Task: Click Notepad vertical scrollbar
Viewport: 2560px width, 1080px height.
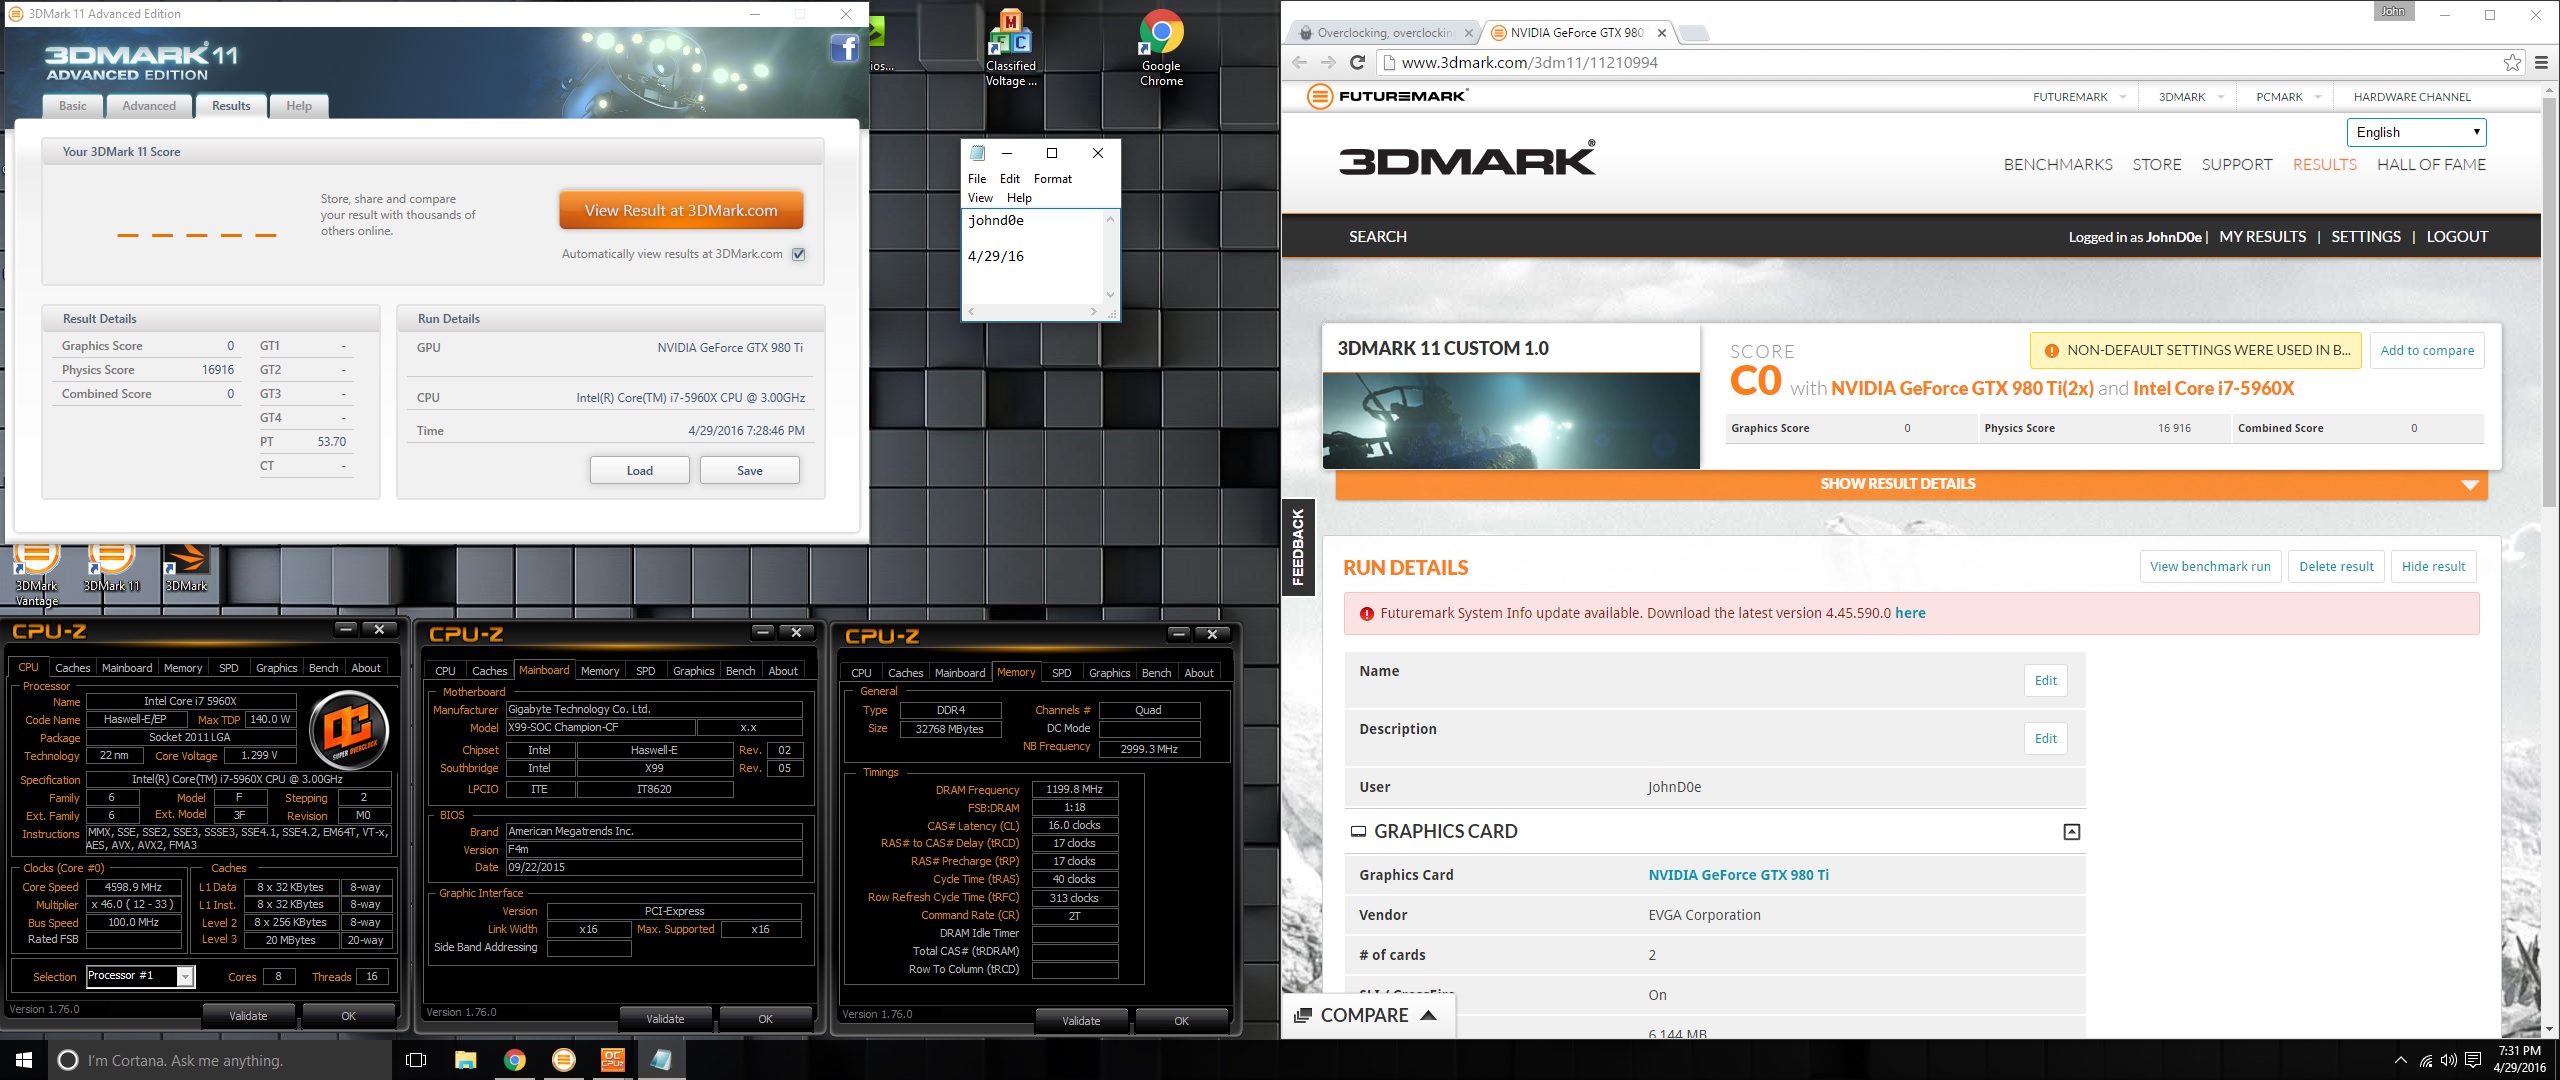Action: [x=1110, y=256]
